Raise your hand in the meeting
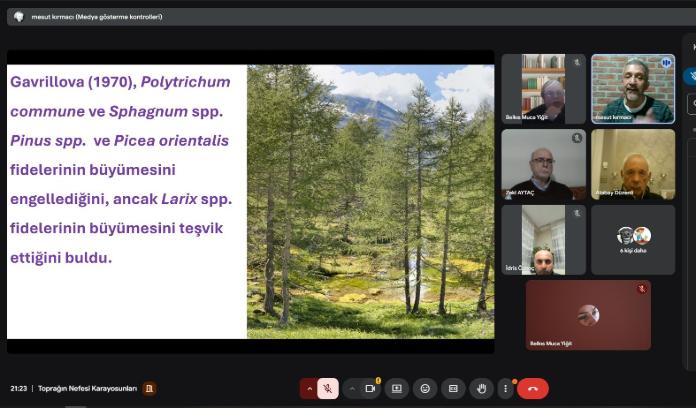 click(x=481, y=388)
